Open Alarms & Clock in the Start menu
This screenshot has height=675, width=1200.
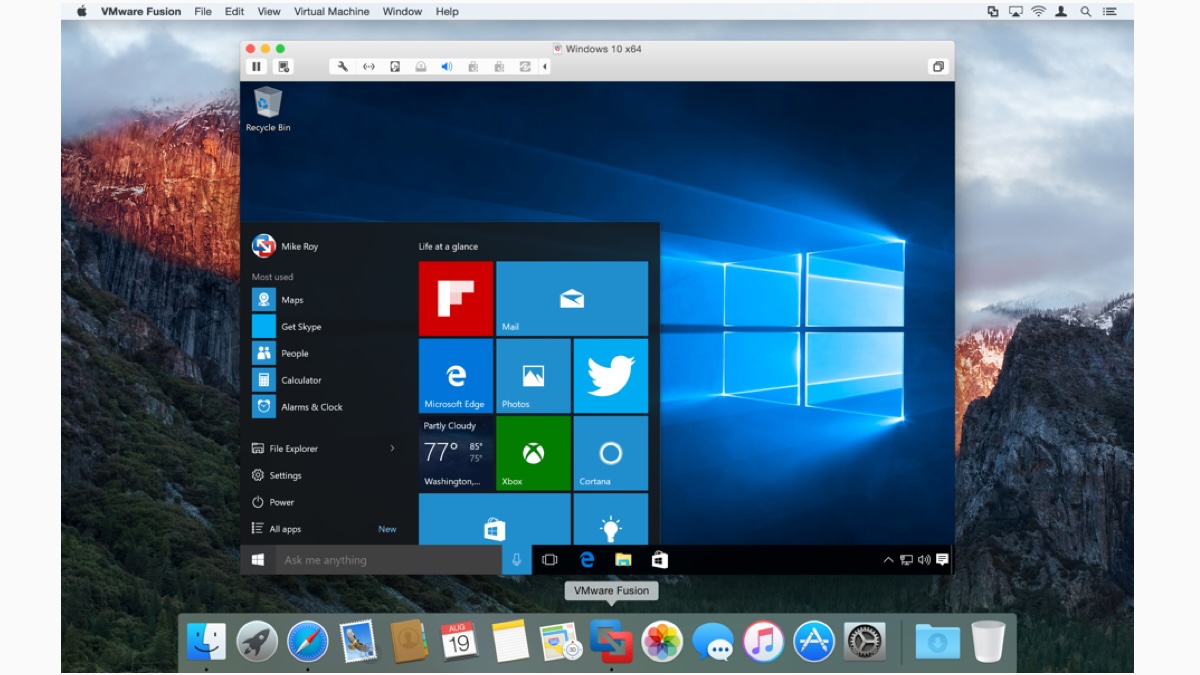pyautogui.click(x=298, y=407)
